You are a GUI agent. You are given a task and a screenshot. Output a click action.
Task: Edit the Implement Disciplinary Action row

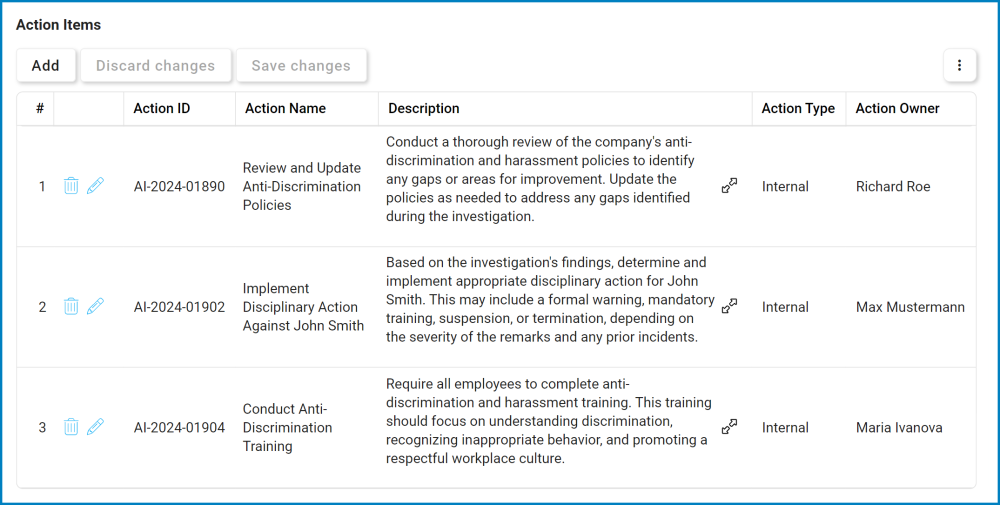[x=95, y=307]
